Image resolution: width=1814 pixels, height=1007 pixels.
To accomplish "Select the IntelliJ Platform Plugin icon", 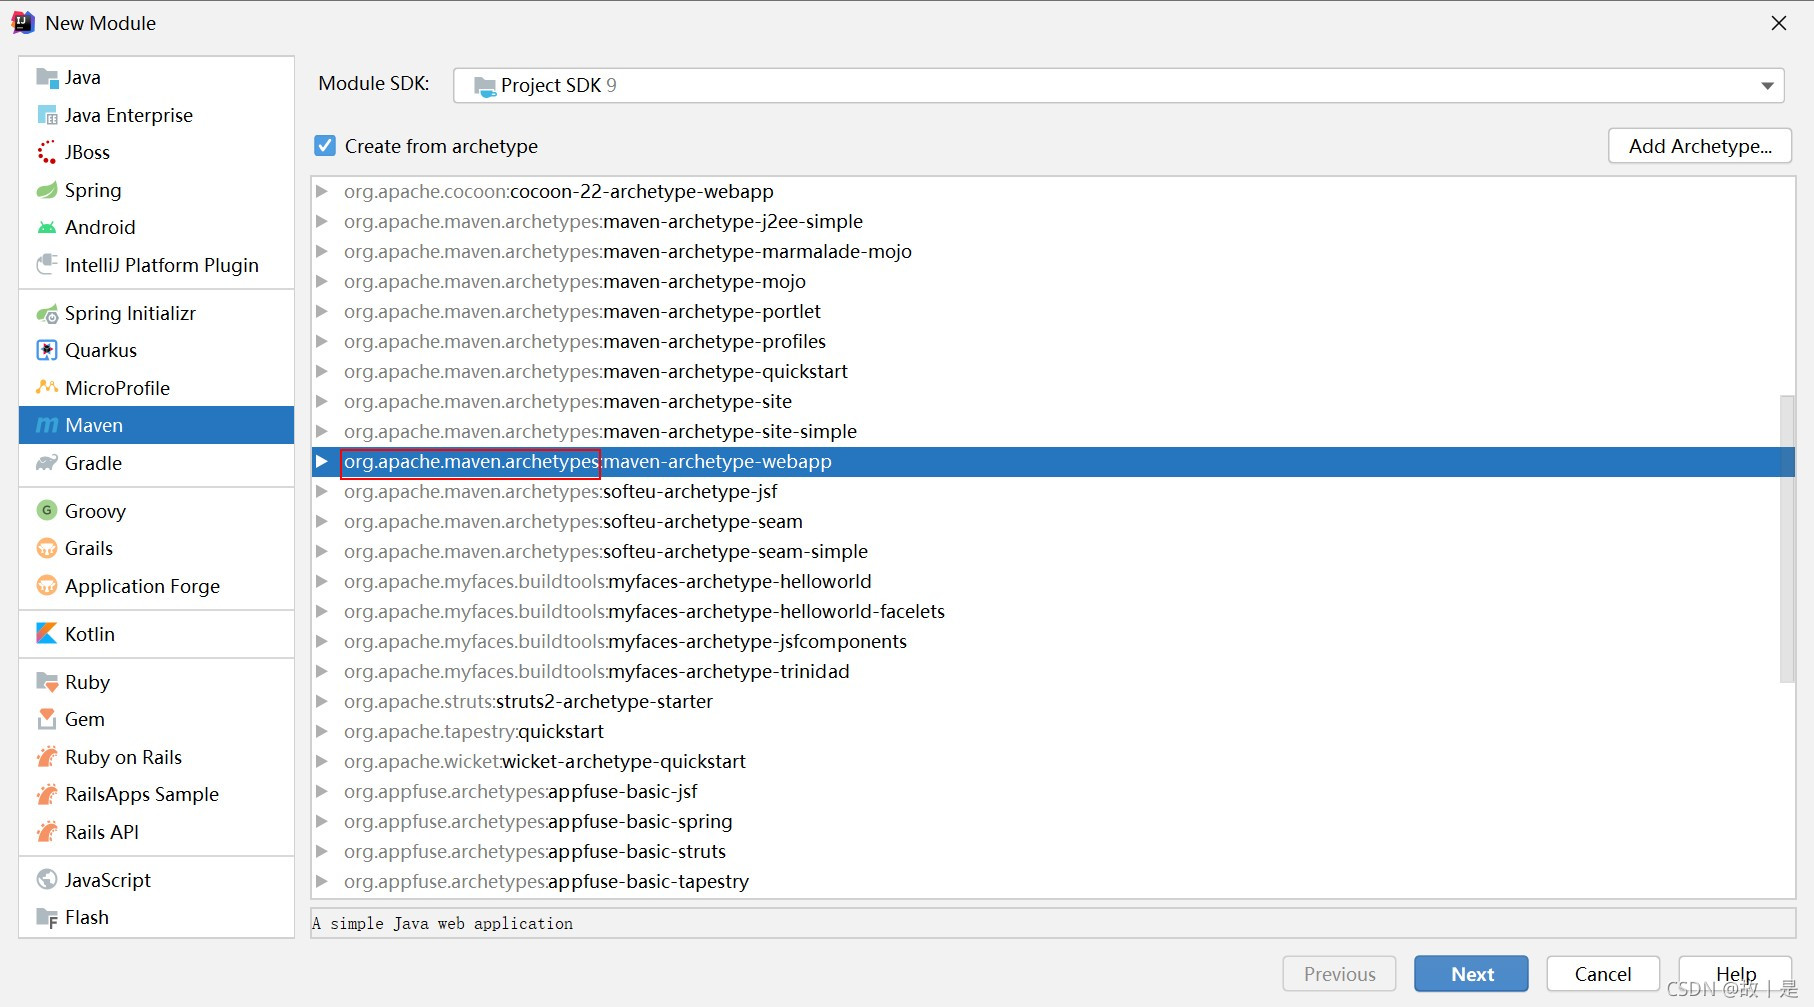I will coord(47,265).
